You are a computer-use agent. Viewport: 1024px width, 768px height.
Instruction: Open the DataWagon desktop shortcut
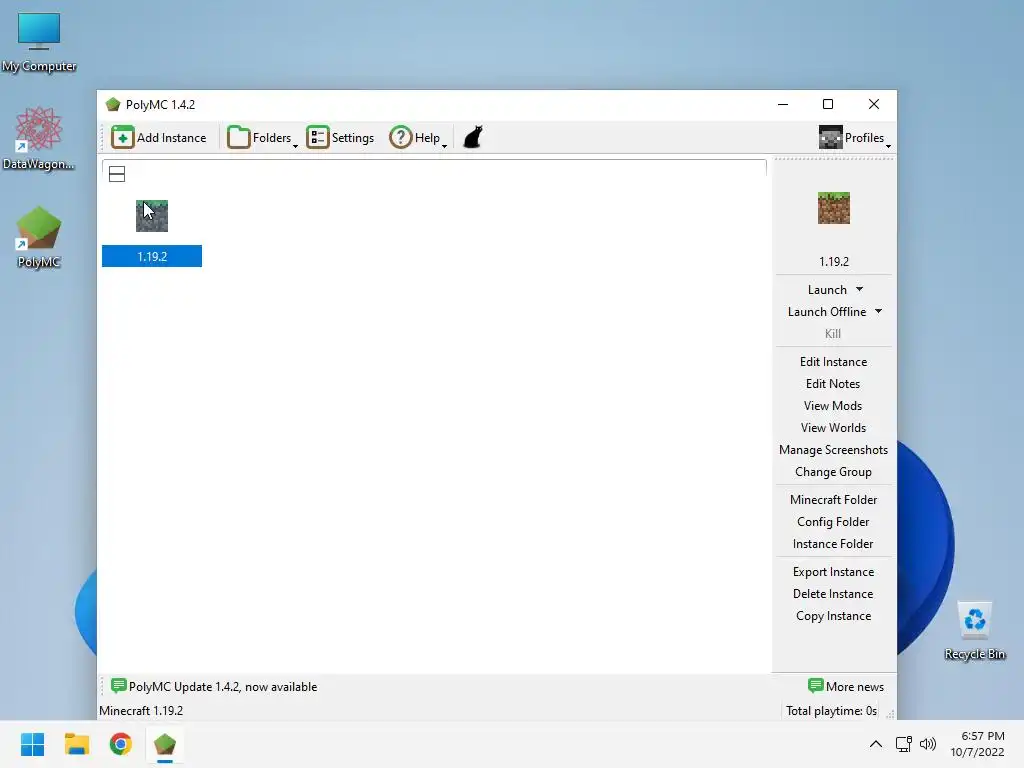[x=39, y=138]
